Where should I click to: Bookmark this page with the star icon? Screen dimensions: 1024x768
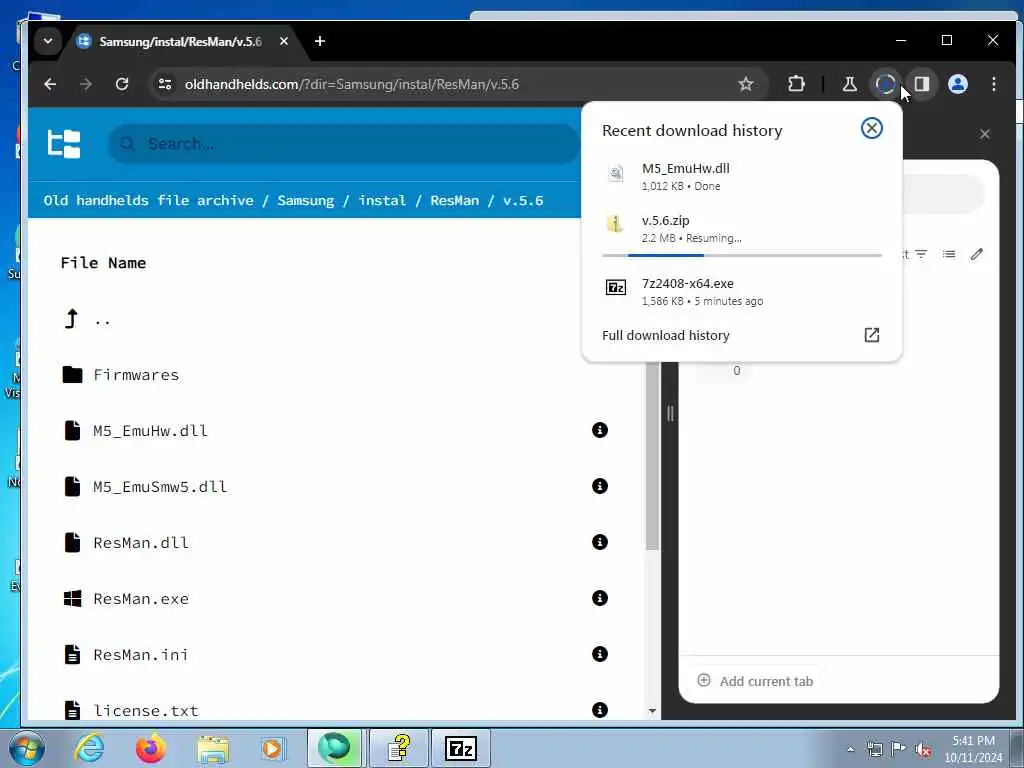coord(745,84)
